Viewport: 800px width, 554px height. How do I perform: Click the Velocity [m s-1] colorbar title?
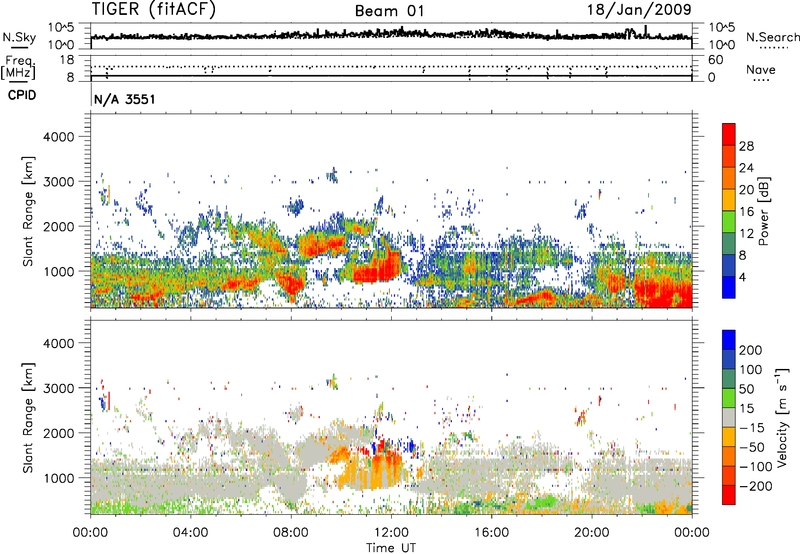(x=783, y=418)
